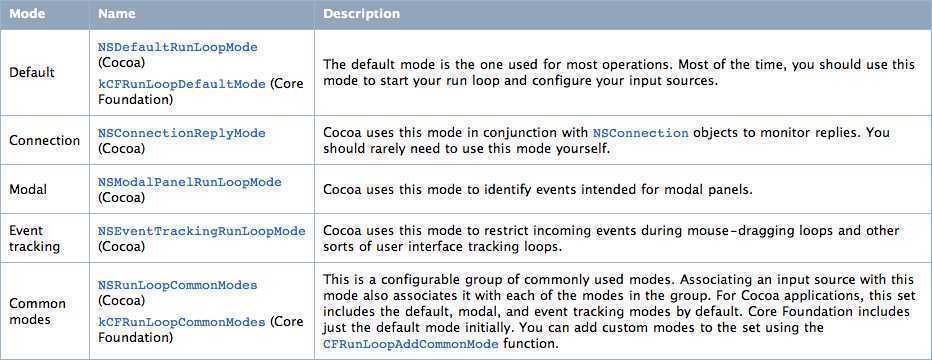Click NSConnection link in description
This screenshot has width=932, height=360.
click(641, 132)
